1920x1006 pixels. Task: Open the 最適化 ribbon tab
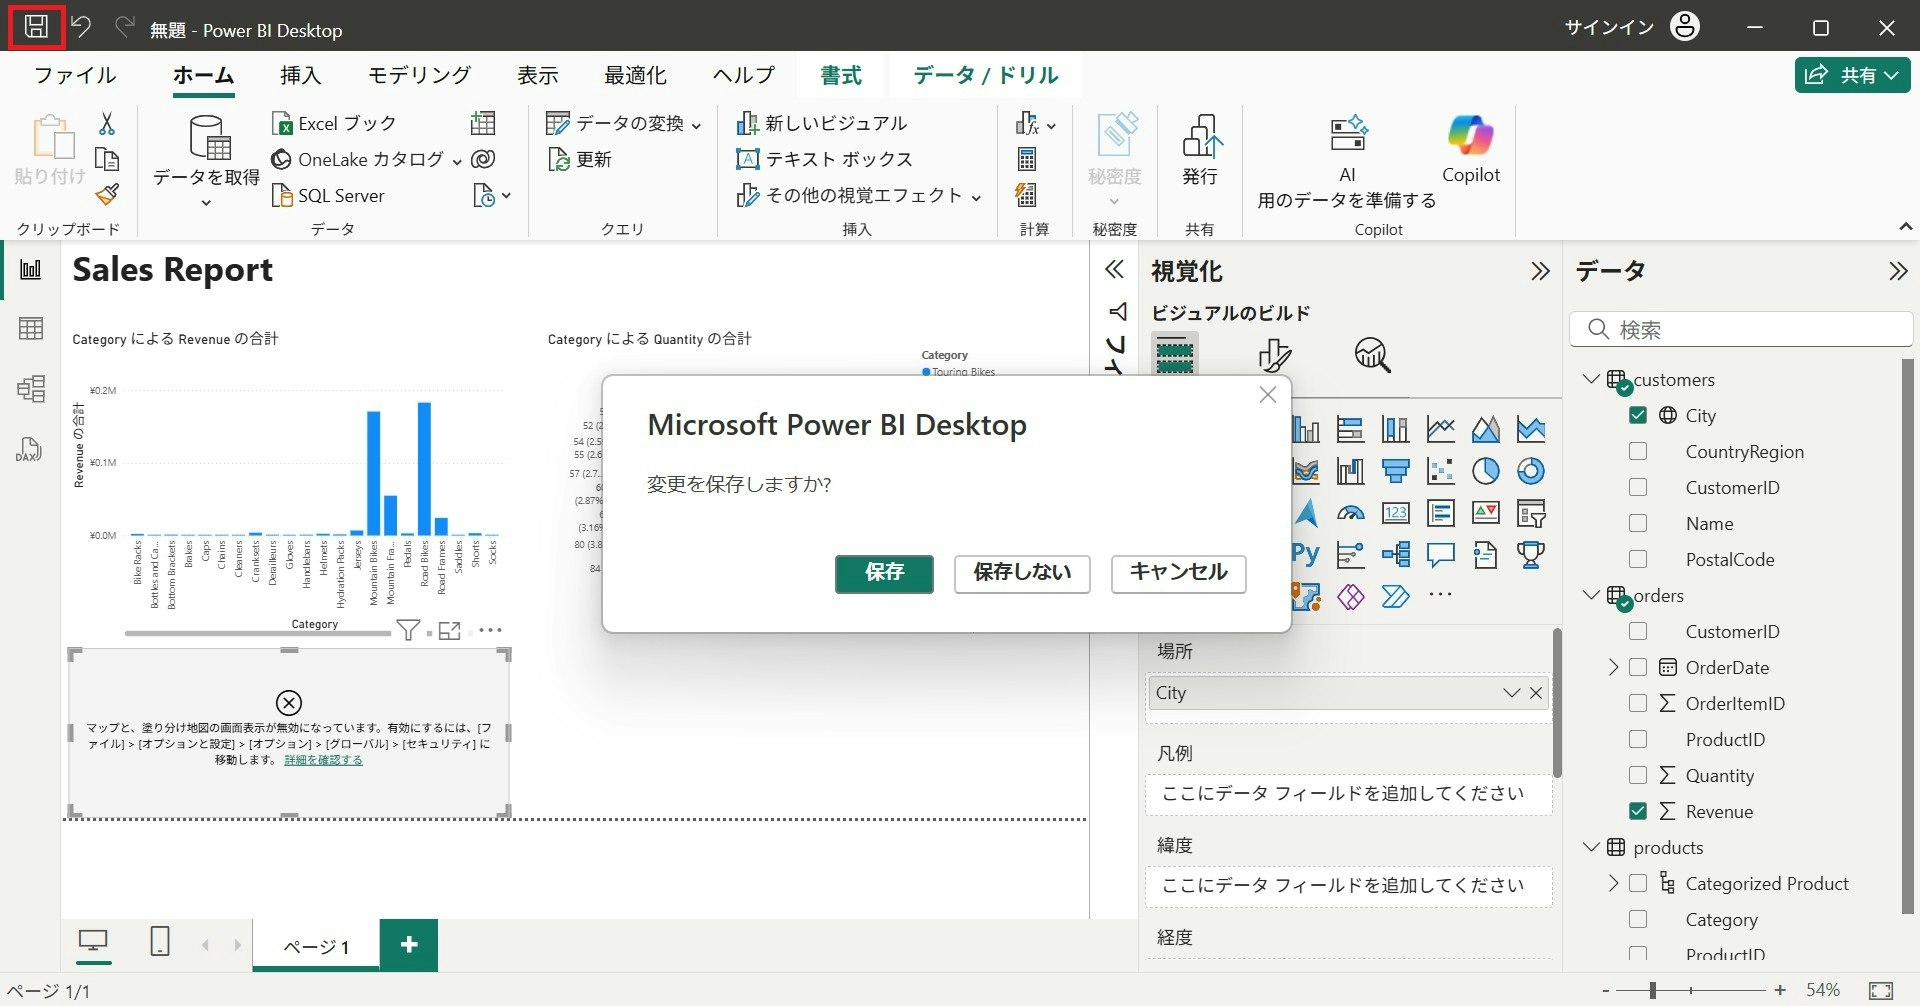(x=635, y=75)
